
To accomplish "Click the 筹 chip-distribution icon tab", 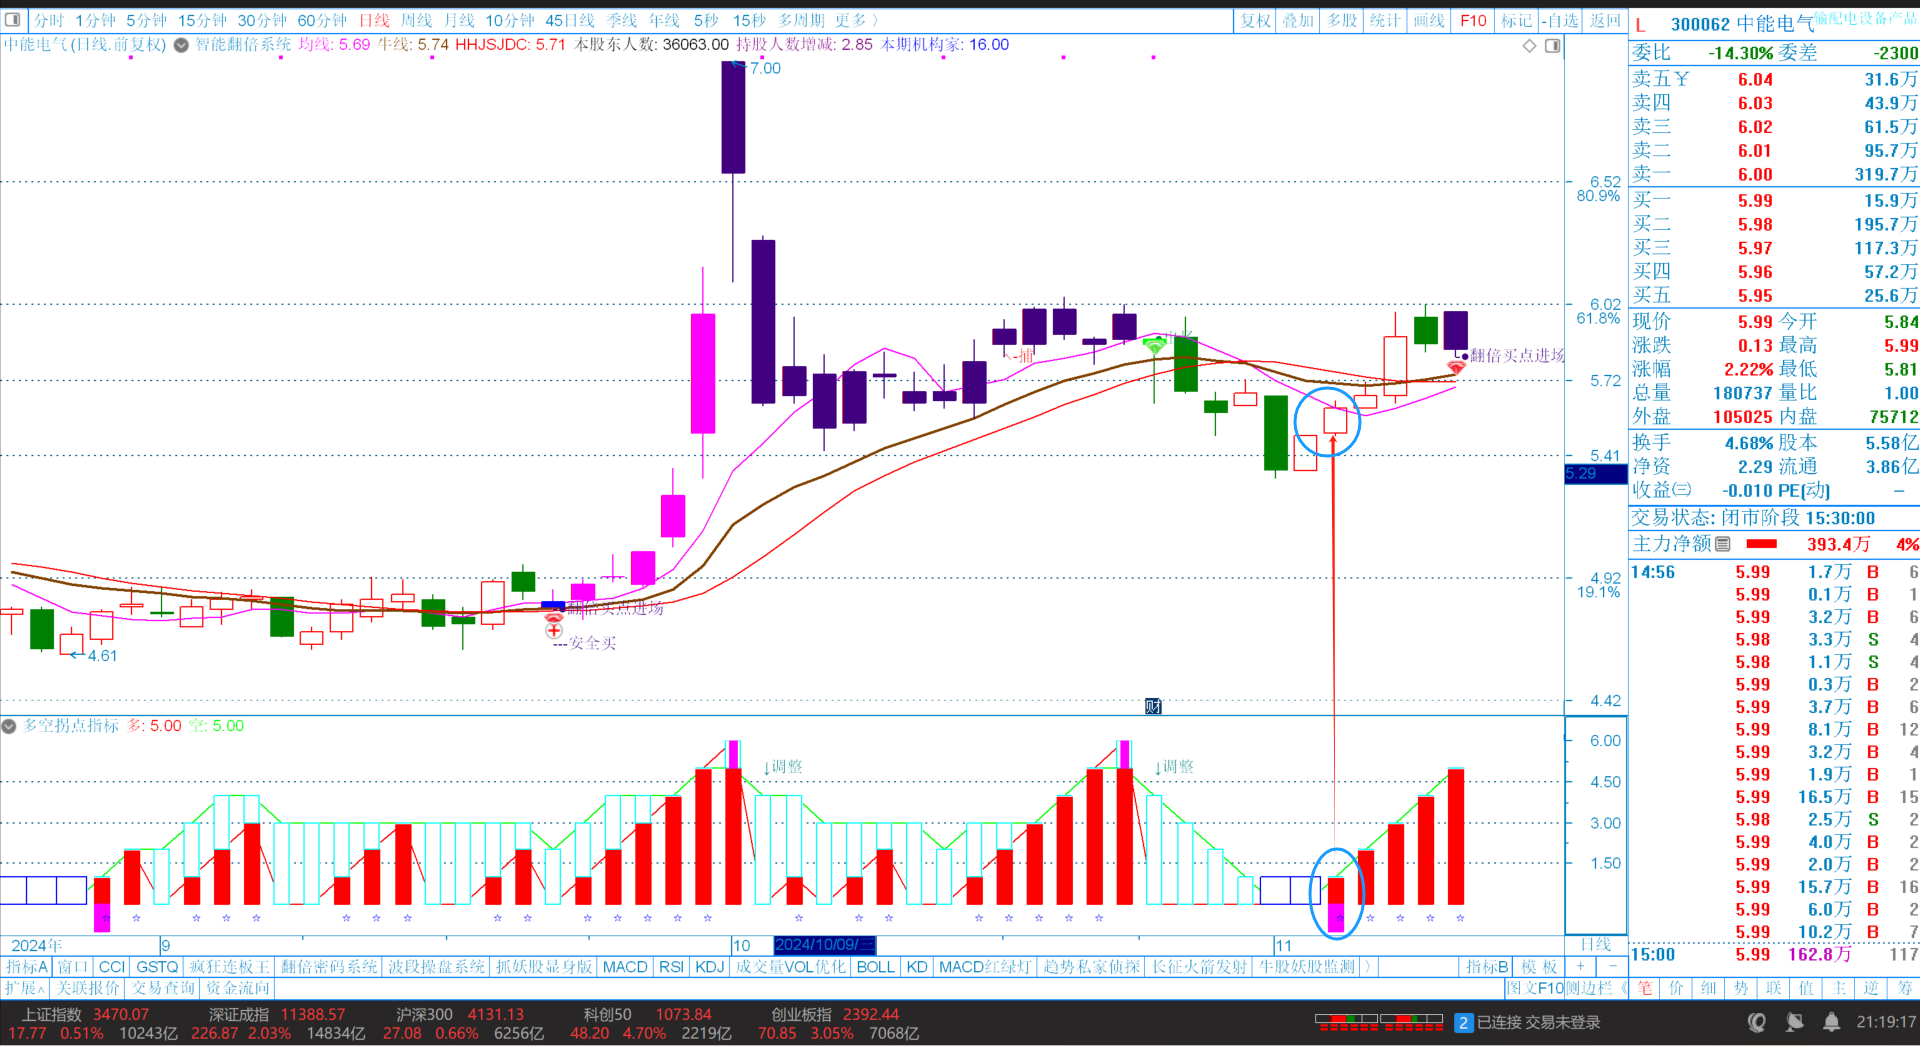I will (1905, 988).
